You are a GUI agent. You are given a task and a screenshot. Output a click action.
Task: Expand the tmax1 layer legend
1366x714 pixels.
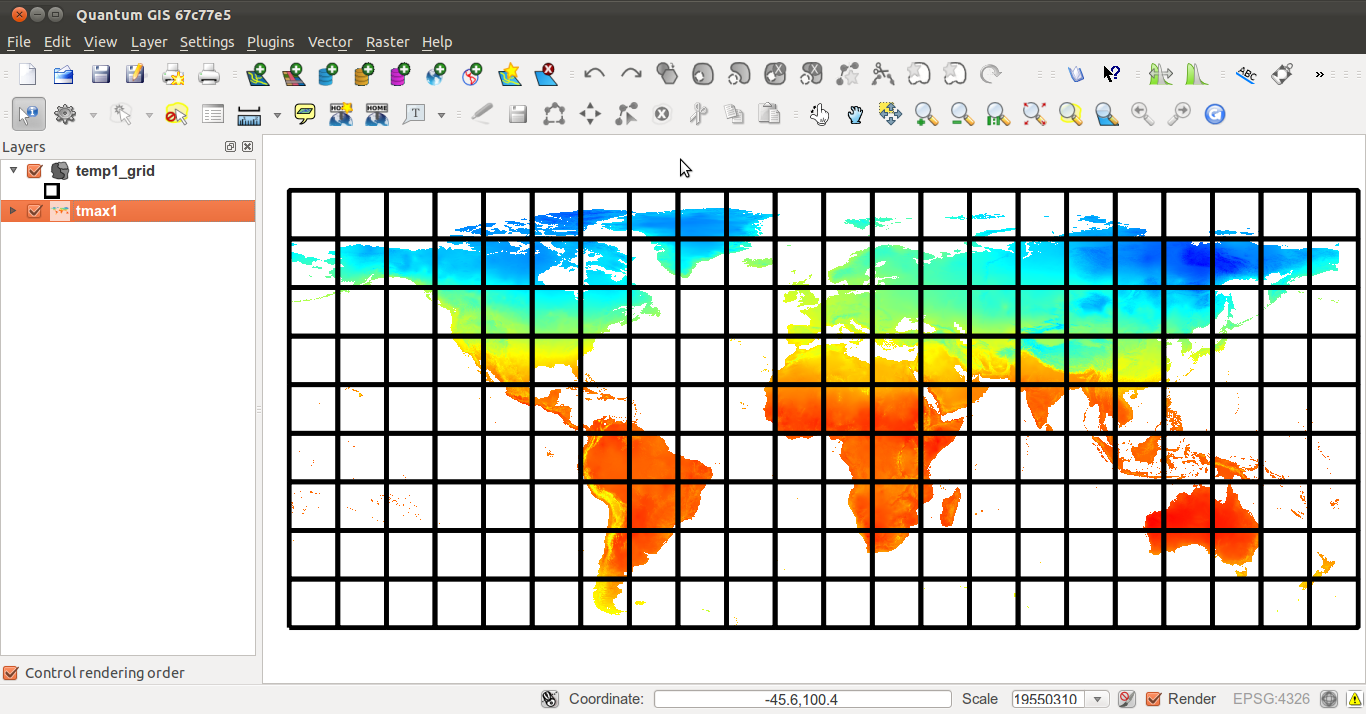(x=13, y=211)
